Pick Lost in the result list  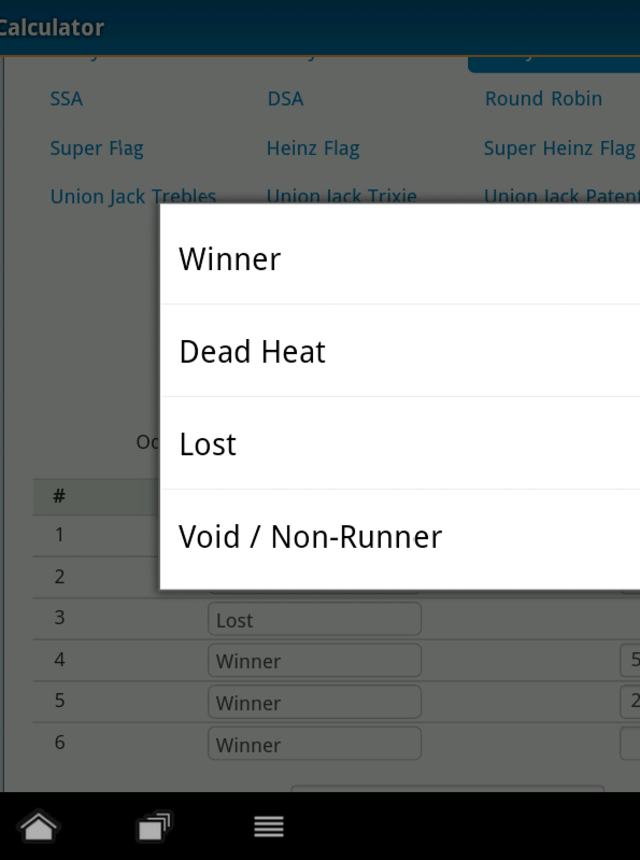tap(400, 443)
